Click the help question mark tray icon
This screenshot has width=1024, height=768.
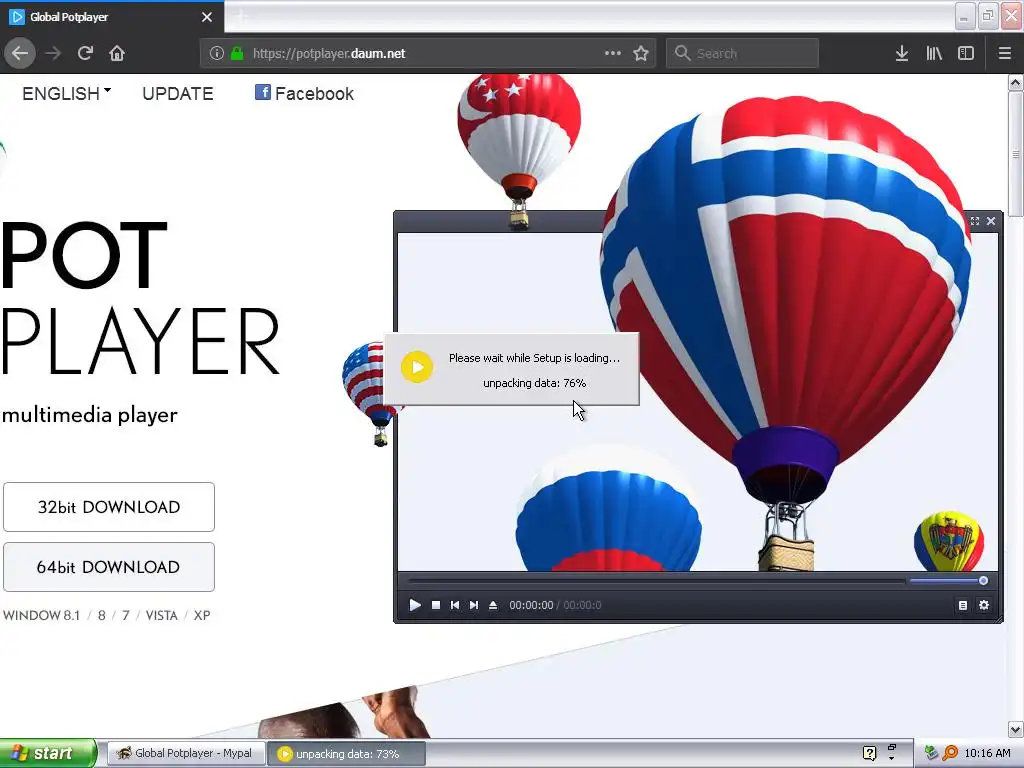pyautogui.click(x=869, y=754)
